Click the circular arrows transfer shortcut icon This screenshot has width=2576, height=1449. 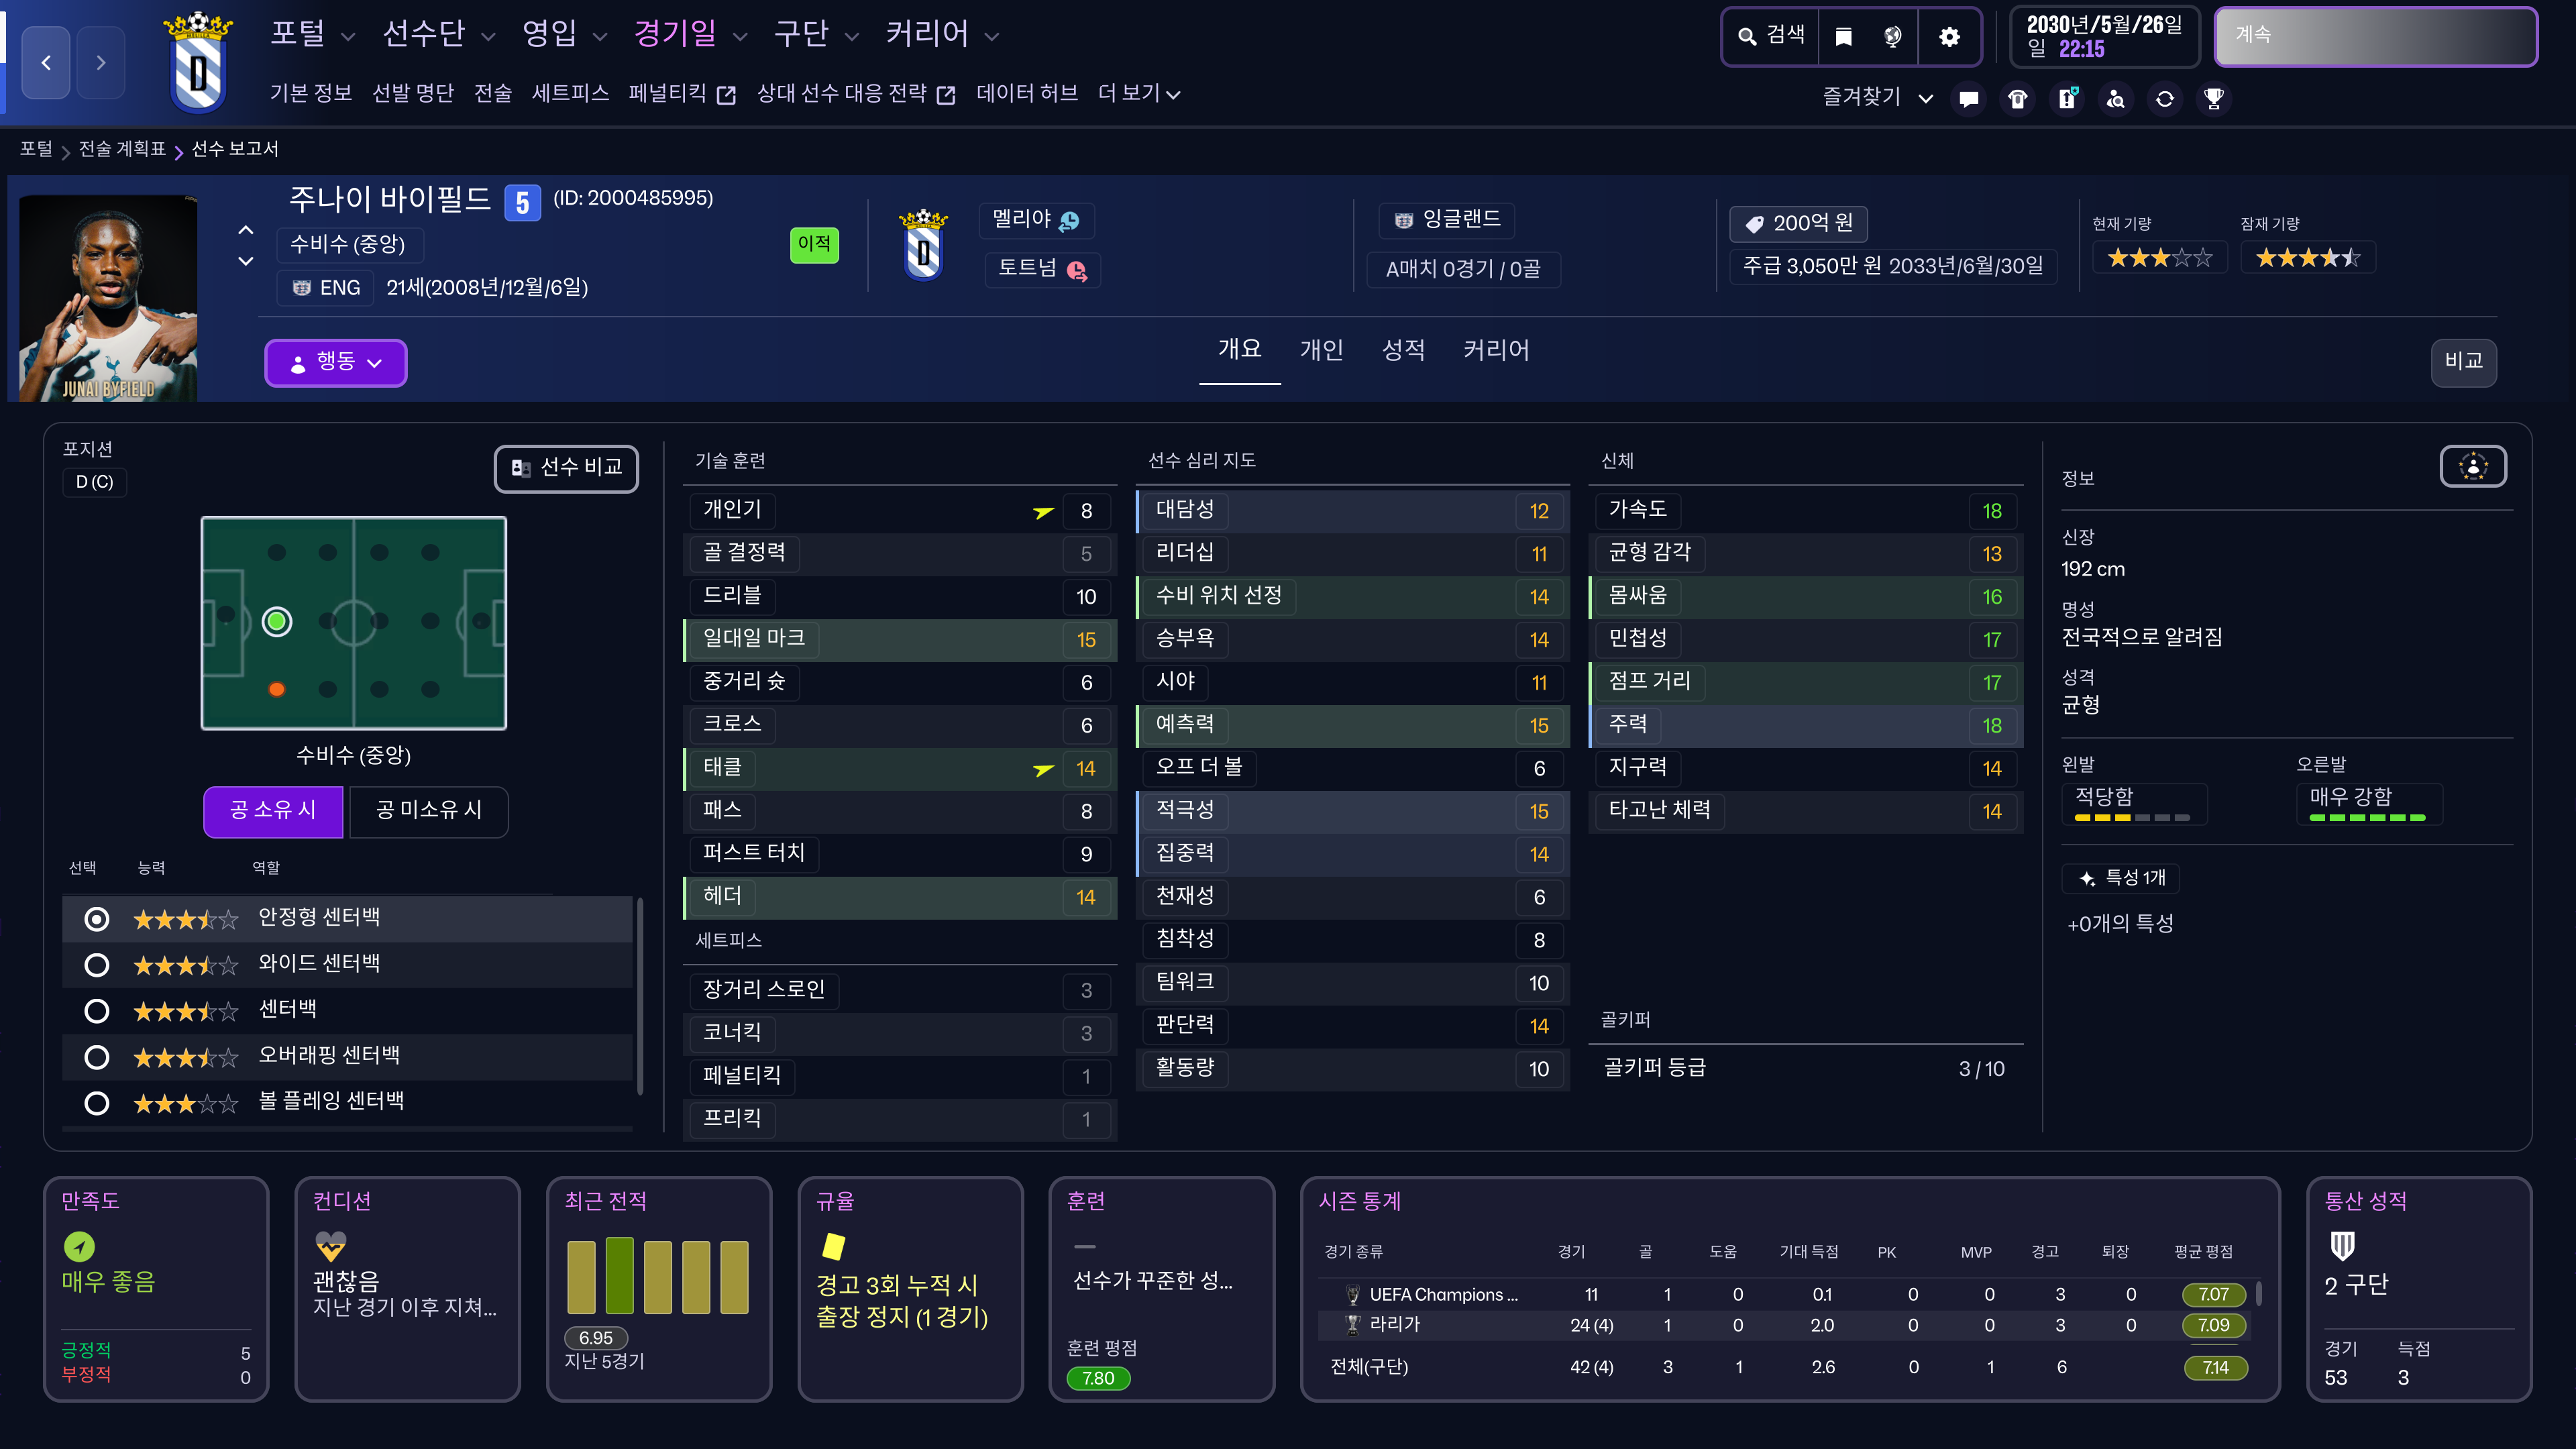[2164, 98]
